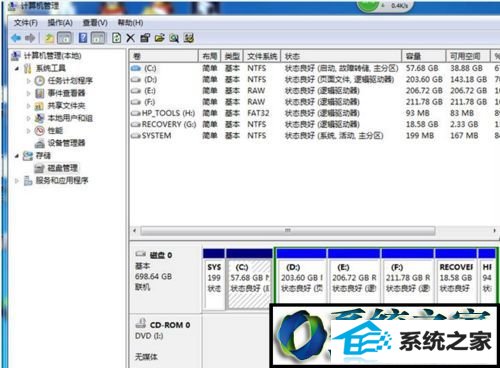Click the 存储 storage icon
This screenshot has width=500, height=368.
tap(28, 156)
